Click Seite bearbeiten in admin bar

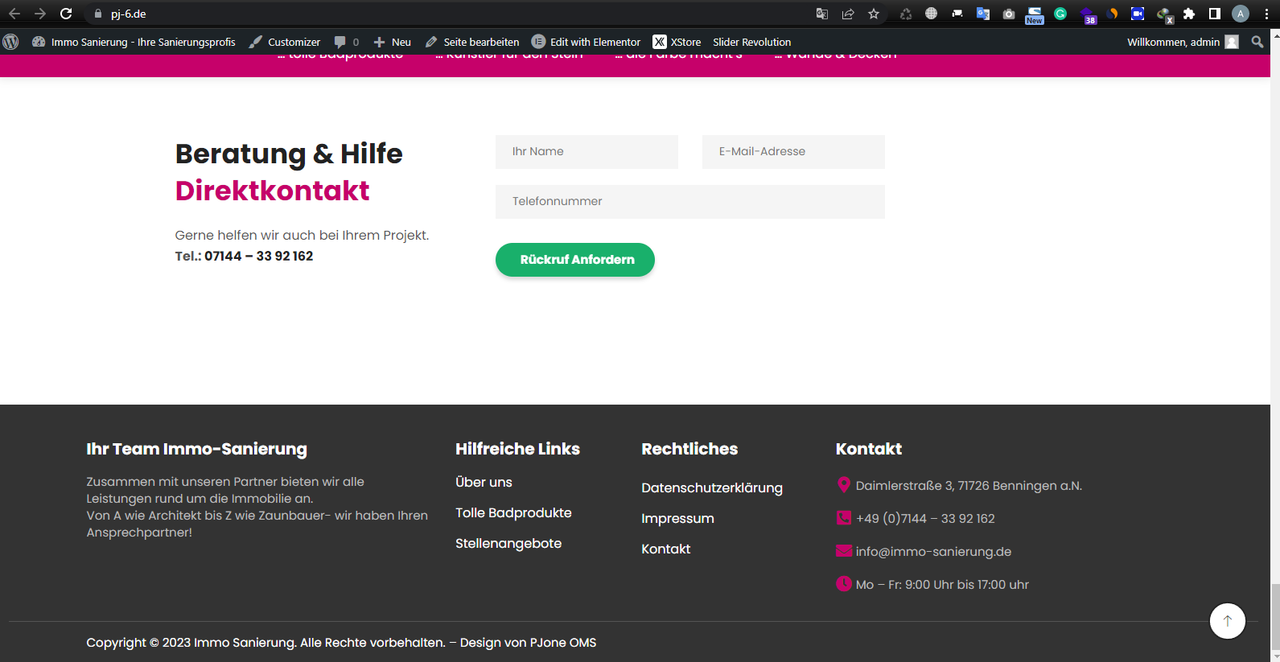(x=472, y=42)
